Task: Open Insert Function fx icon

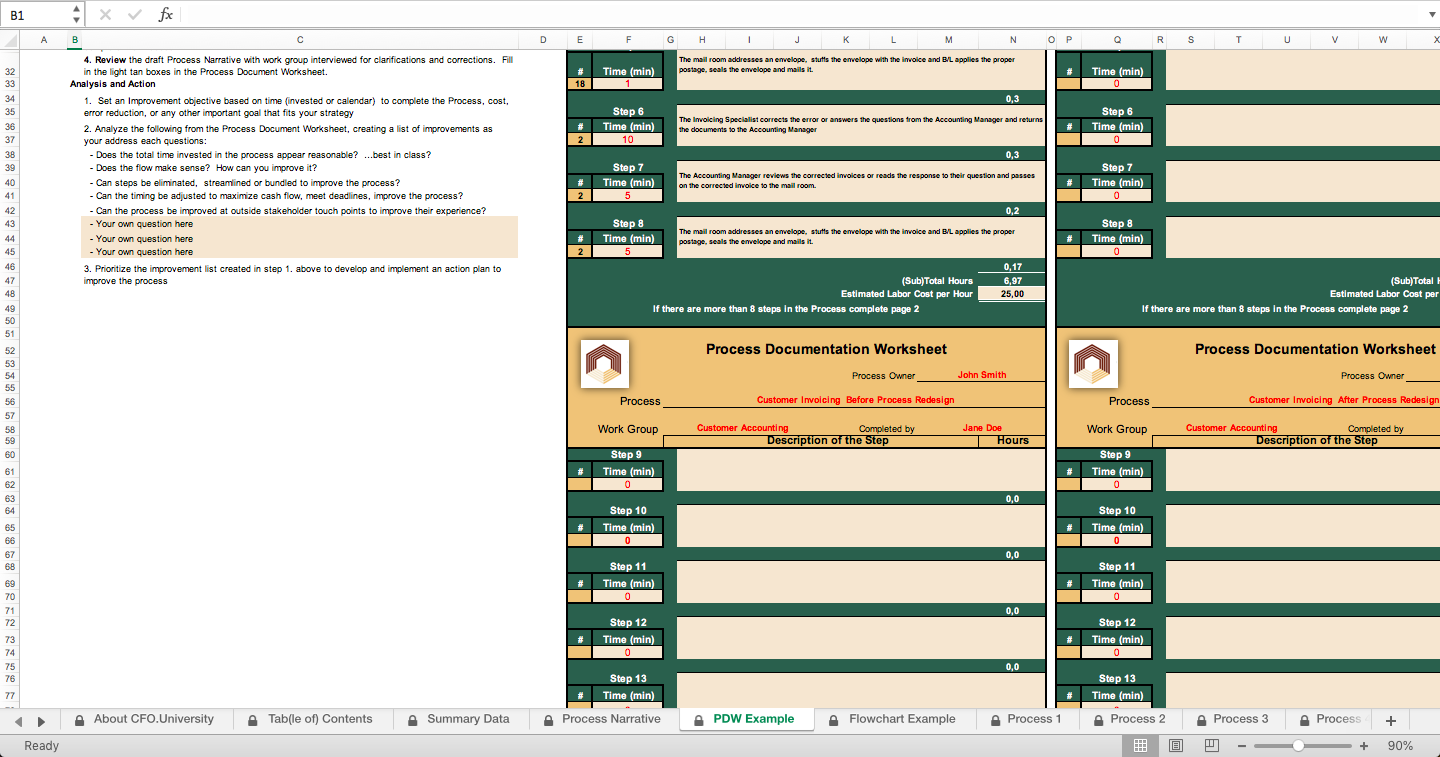Action: click(166, 15)
